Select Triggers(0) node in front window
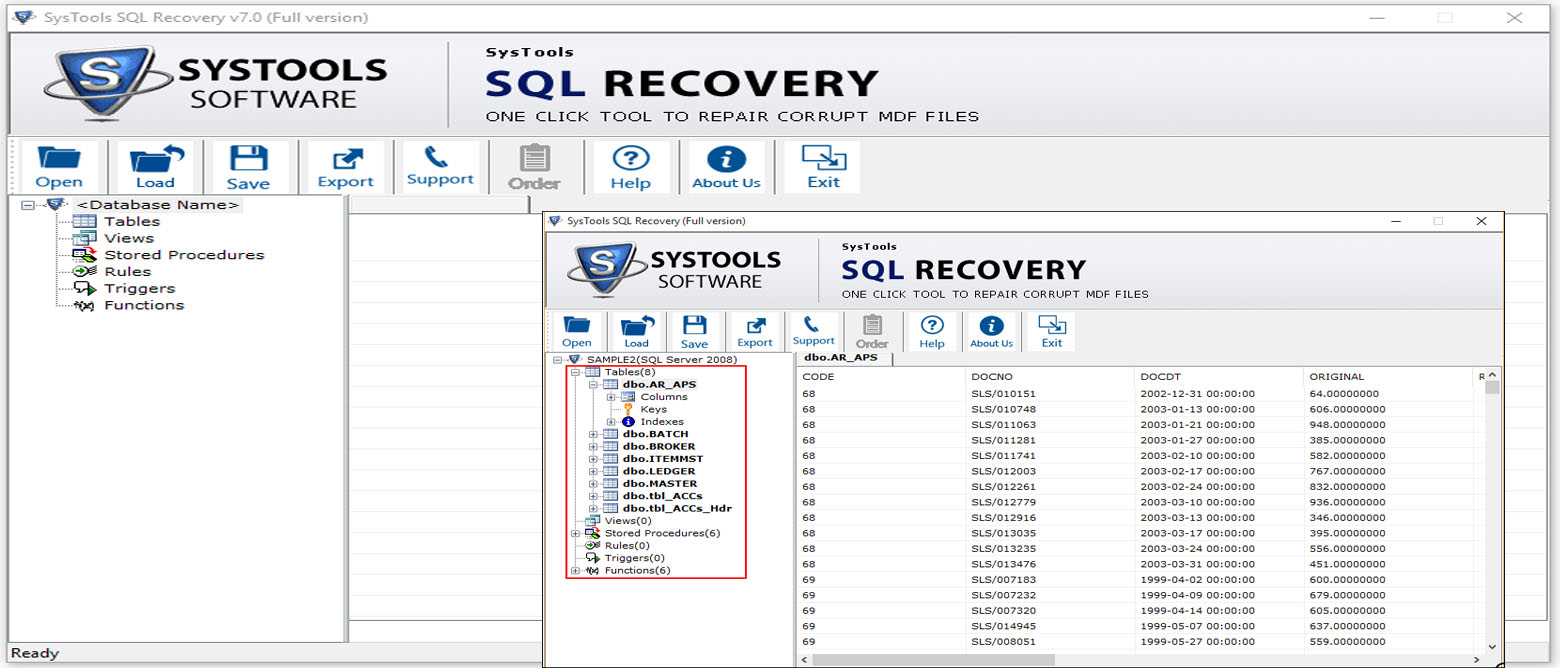This screenshot has width=1560, height=668. pos(634,558)
